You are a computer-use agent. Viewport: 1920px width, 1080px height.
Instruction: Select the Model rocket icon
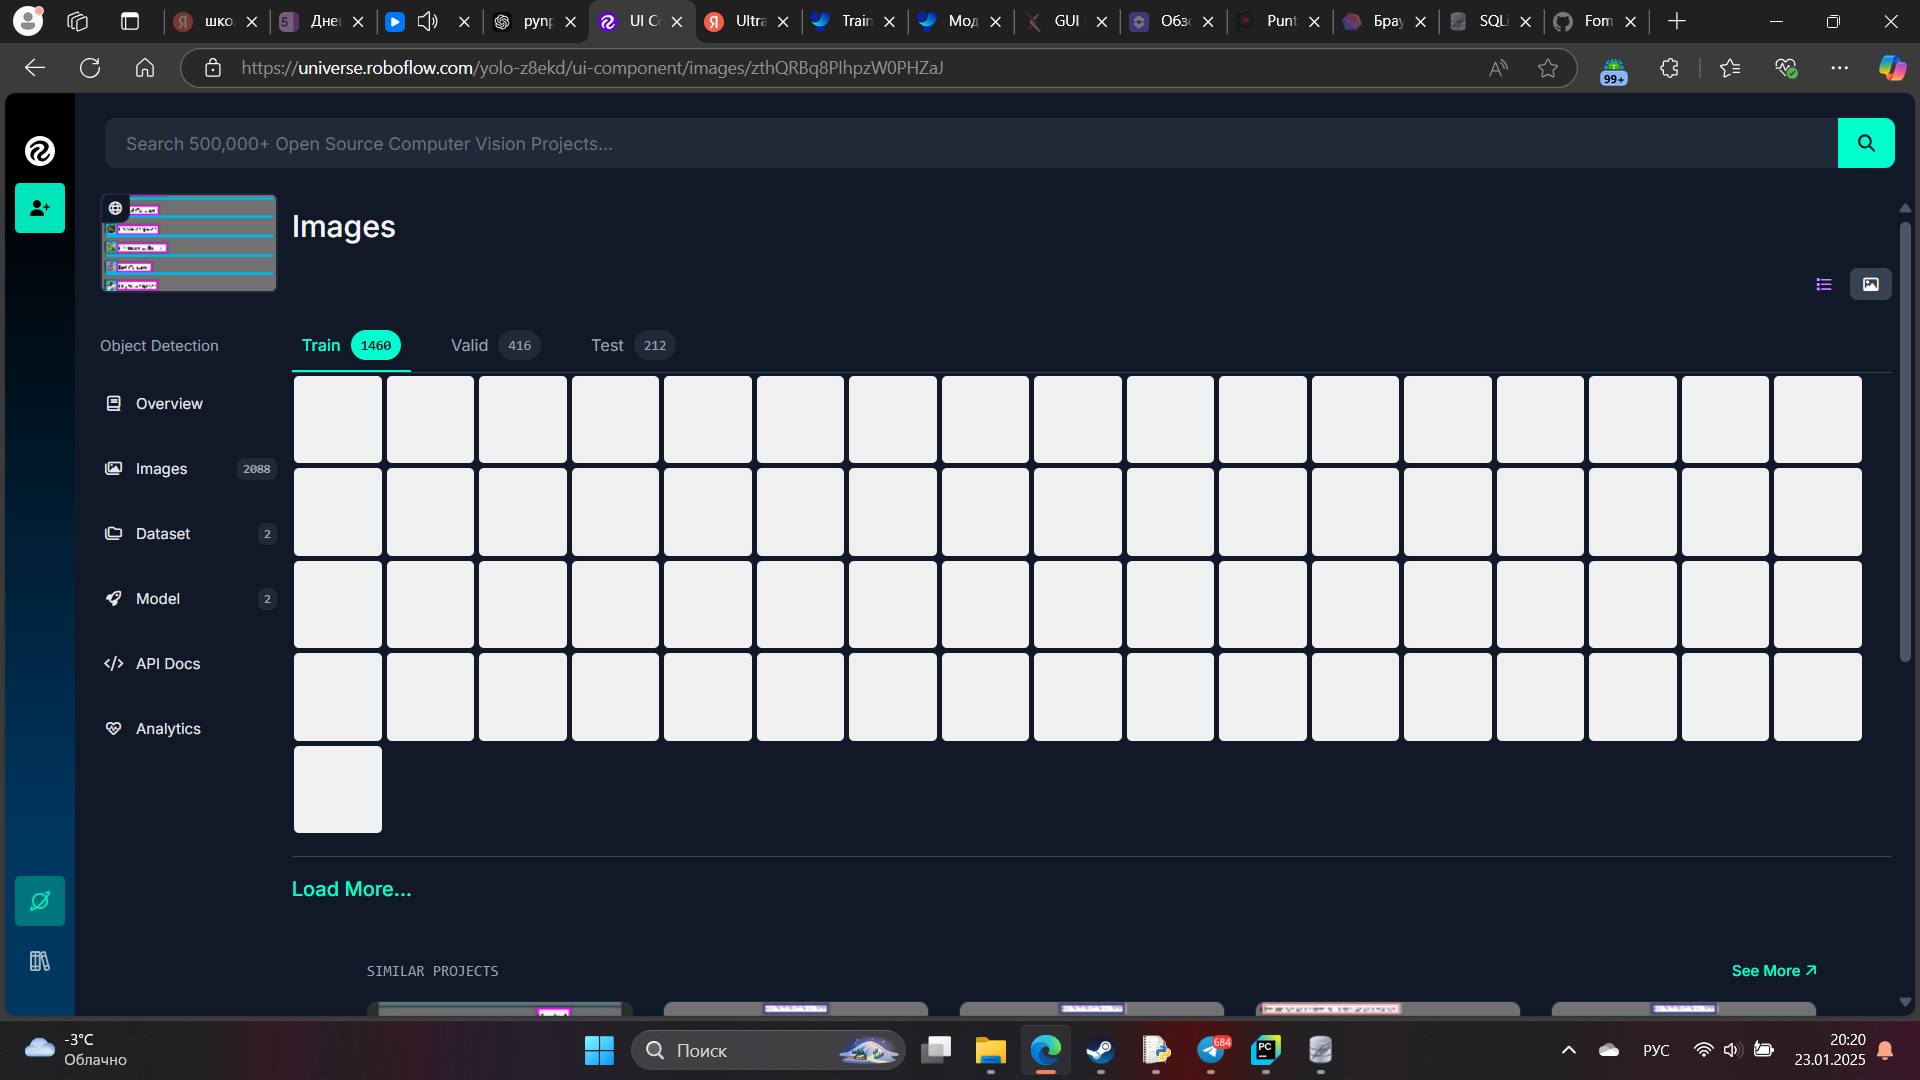tap(113, 598)
